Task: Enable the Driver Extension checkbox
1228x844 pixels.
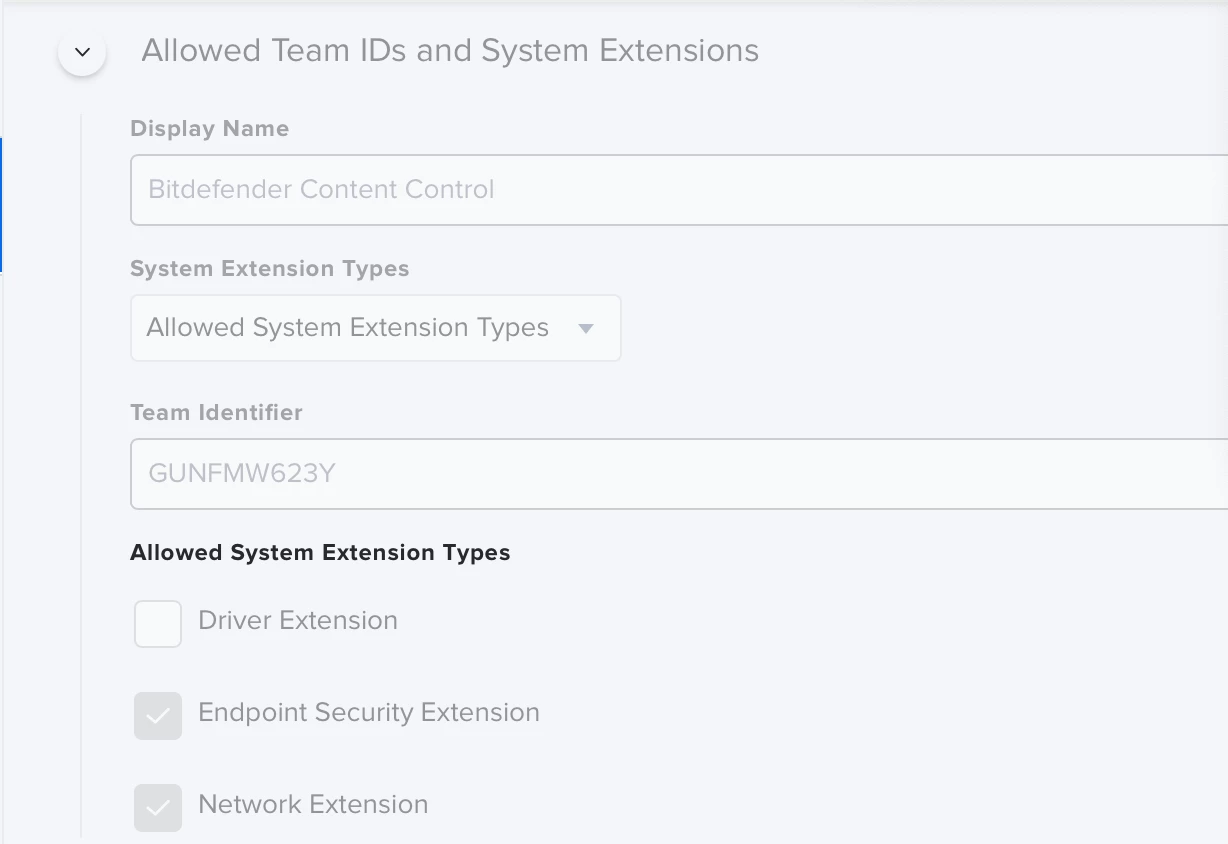Action: tap(158, 624)
